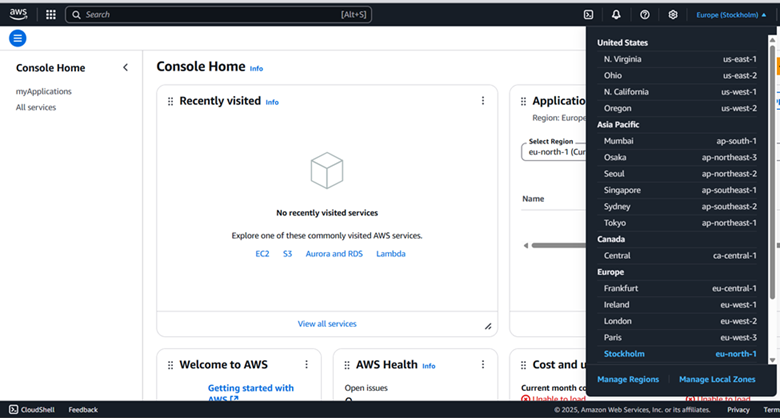The width and height of the screenshot is (780, 418).
Task: Open Recently visited widget options menu
Action: [x=483, y=101]
